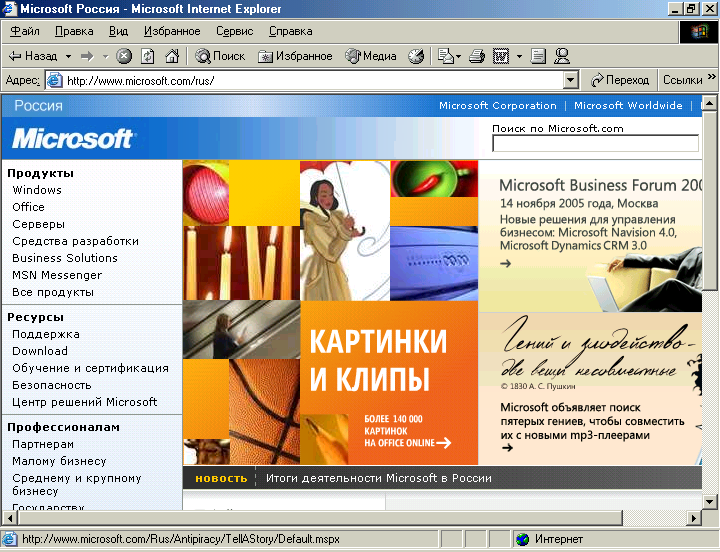Open the Медиа toolbar button
This screenshot has height=552, width=720.
[x=371, y=56]
